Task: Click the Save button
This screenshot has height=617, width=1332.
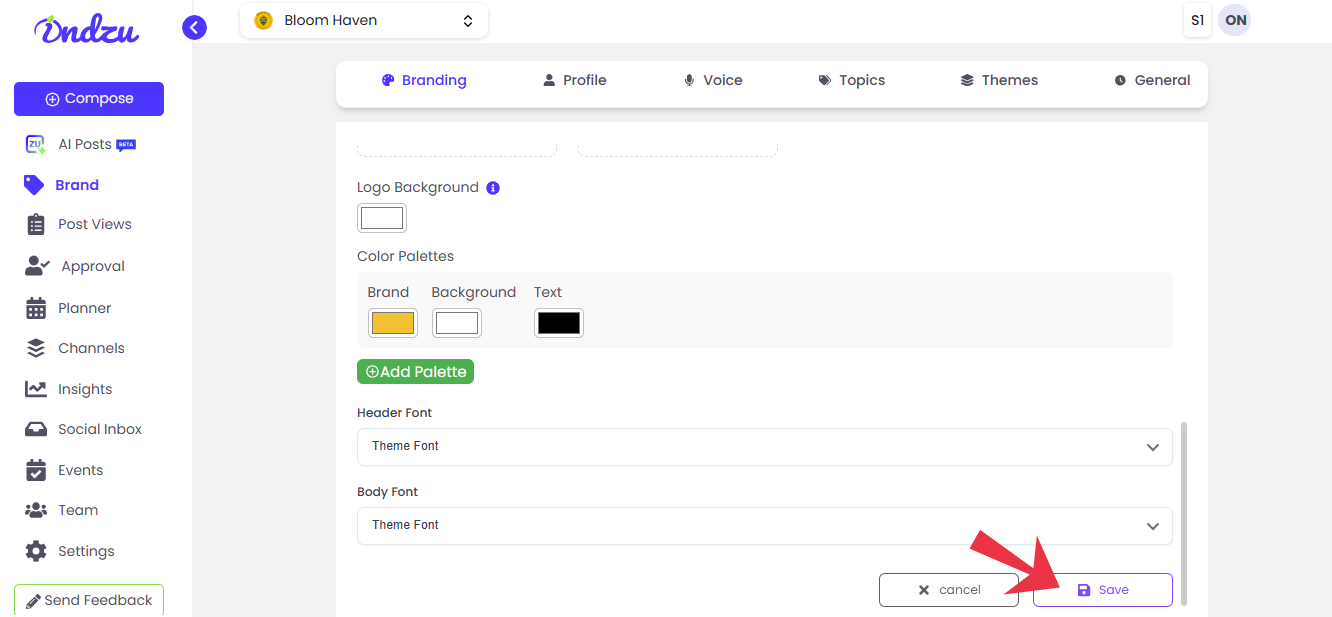Action: (x=1102, y=590)
